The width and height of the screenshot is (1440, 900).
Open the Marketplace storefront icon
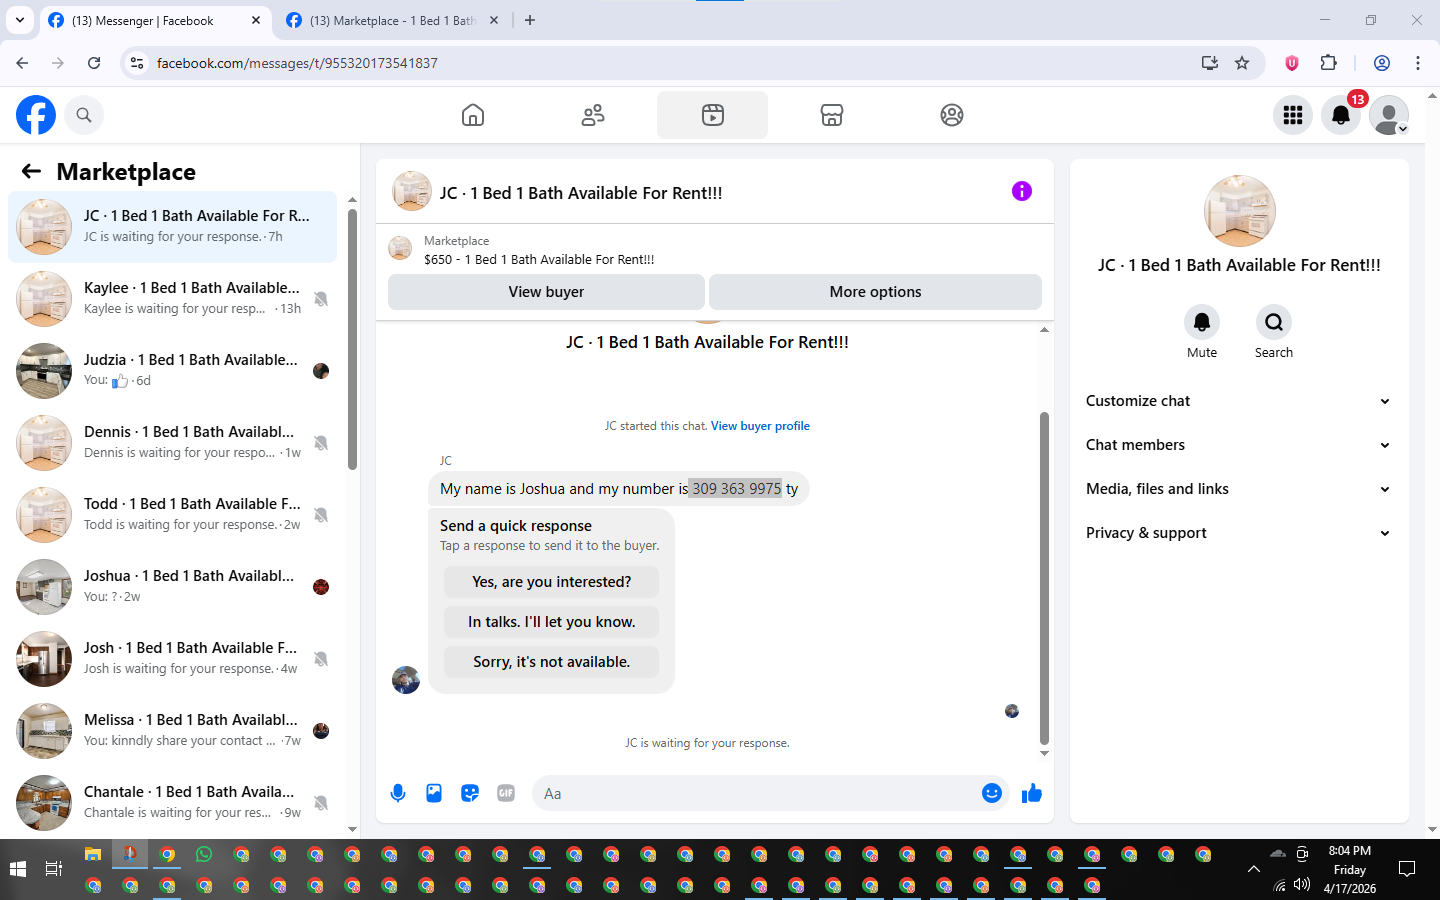pos(832,115)
